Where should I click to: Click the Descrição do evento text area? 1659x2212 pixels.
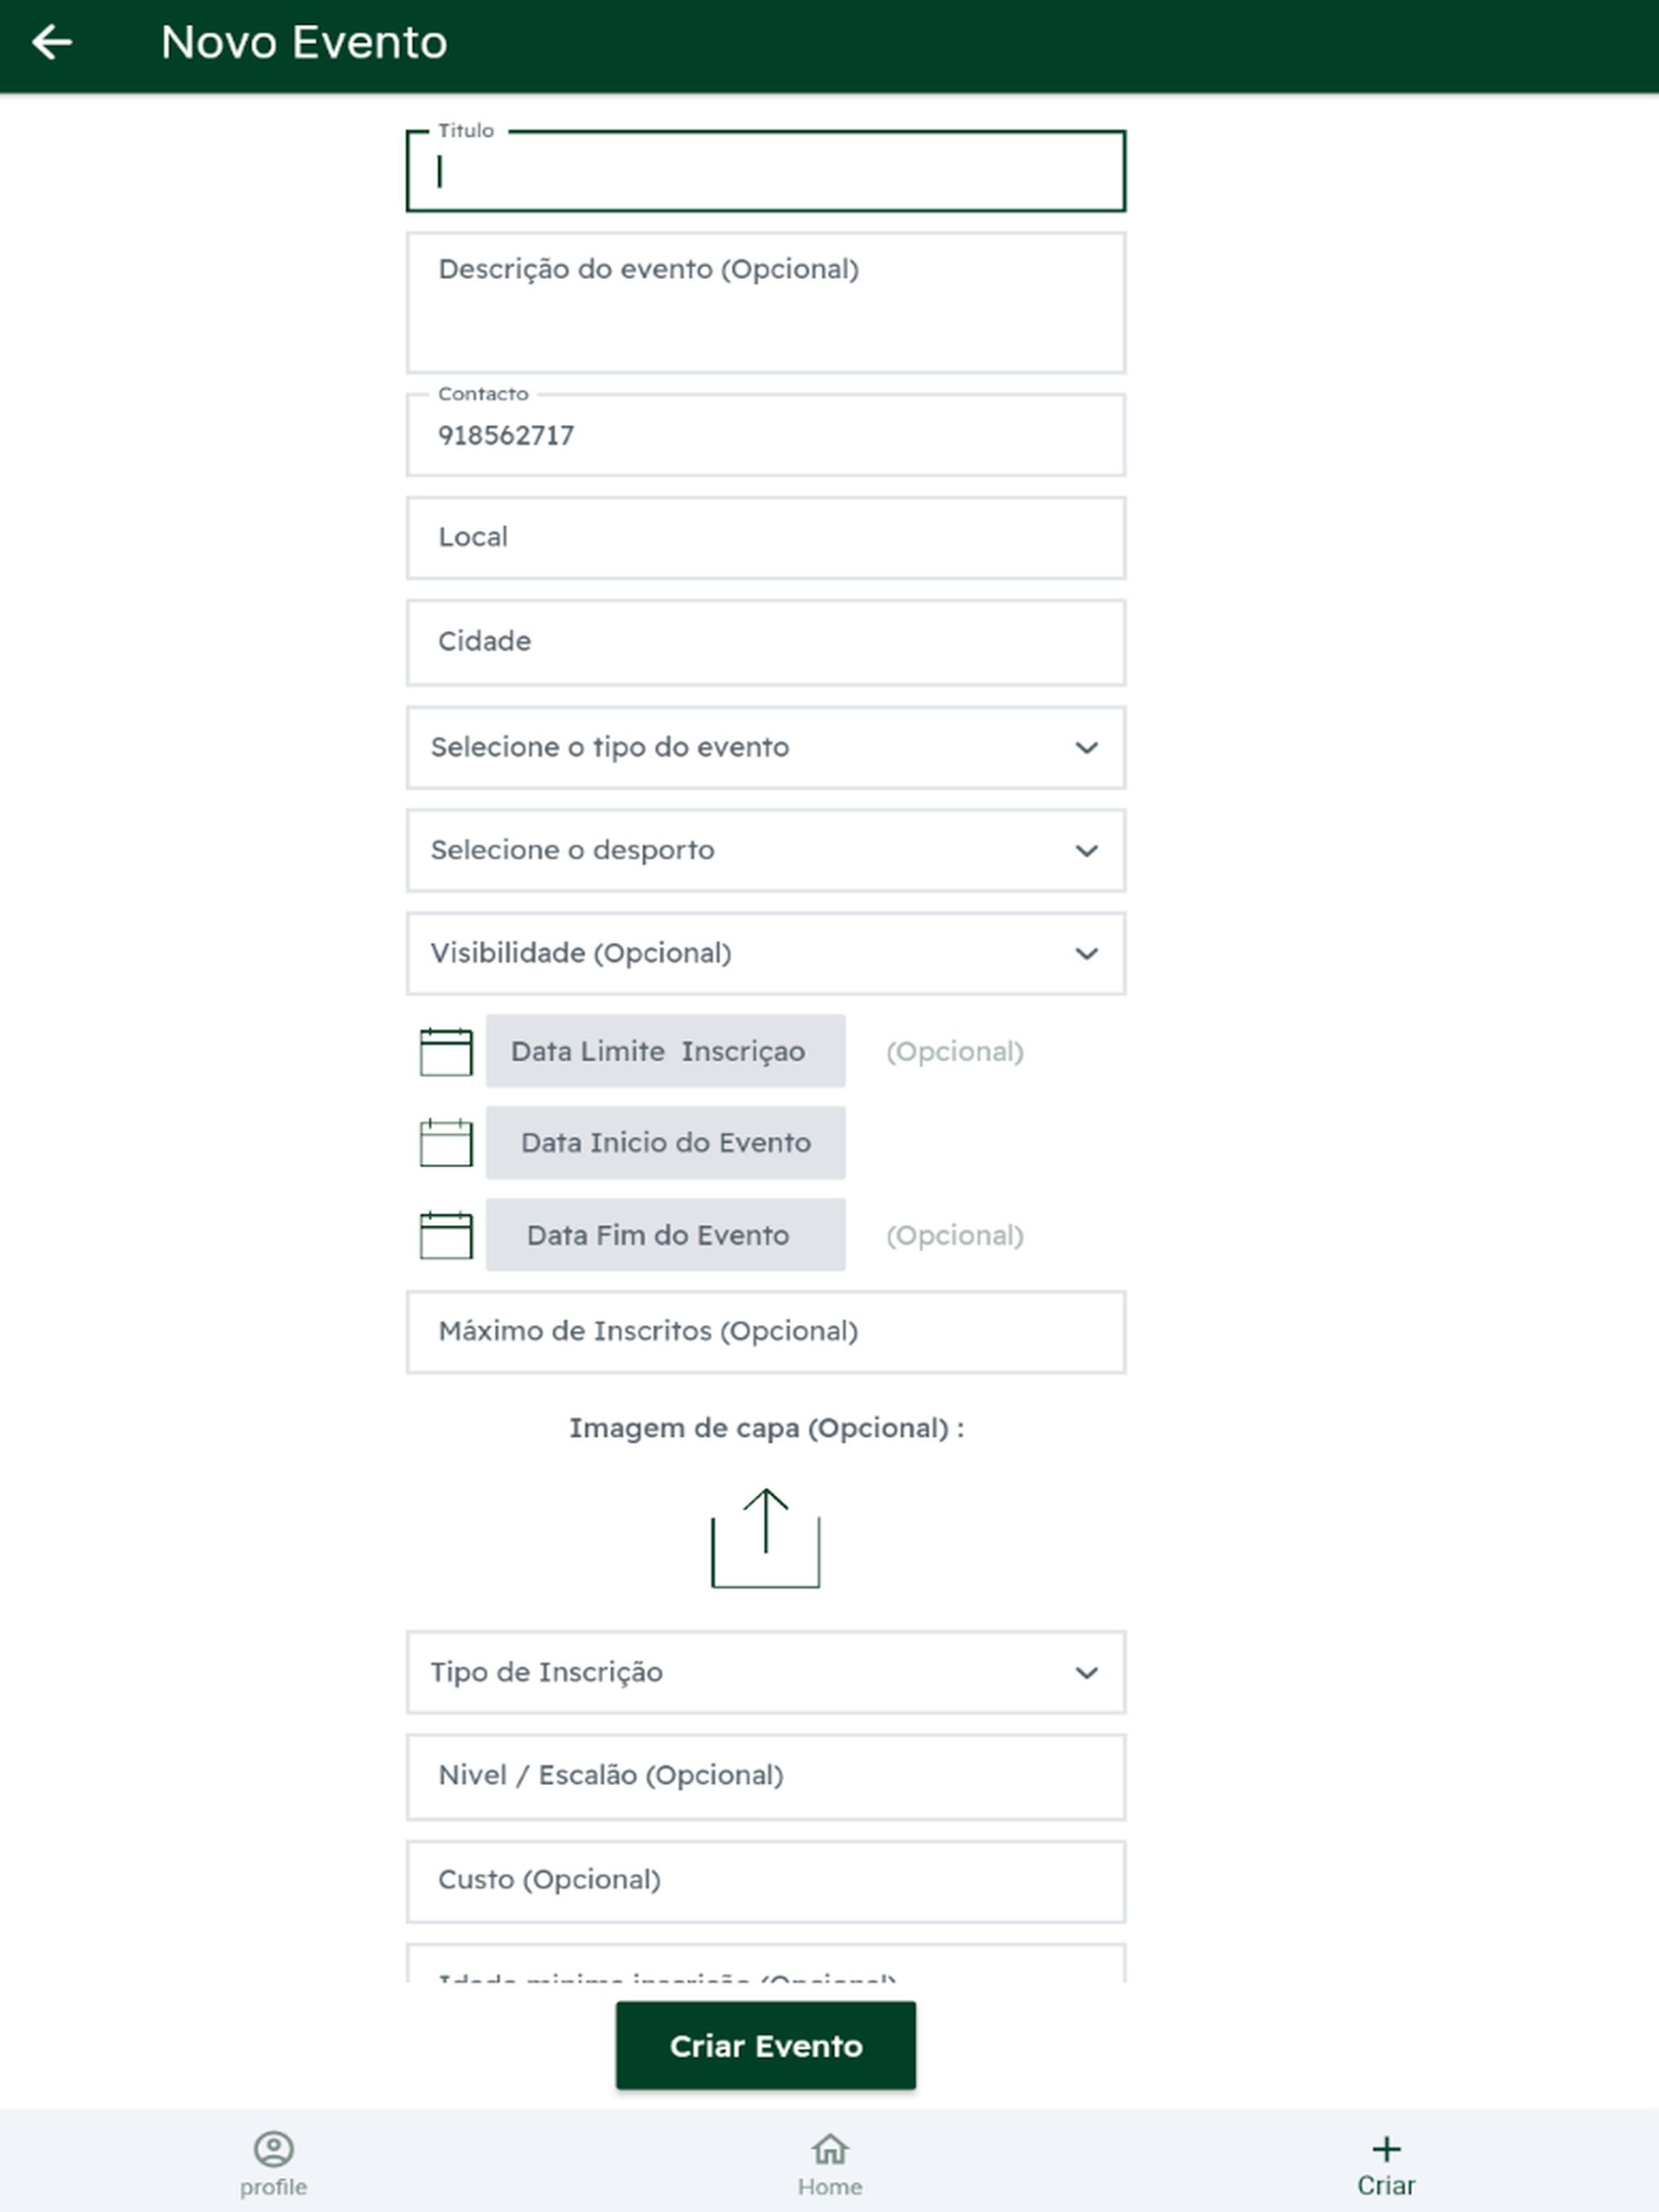click(x=766, y=303)
